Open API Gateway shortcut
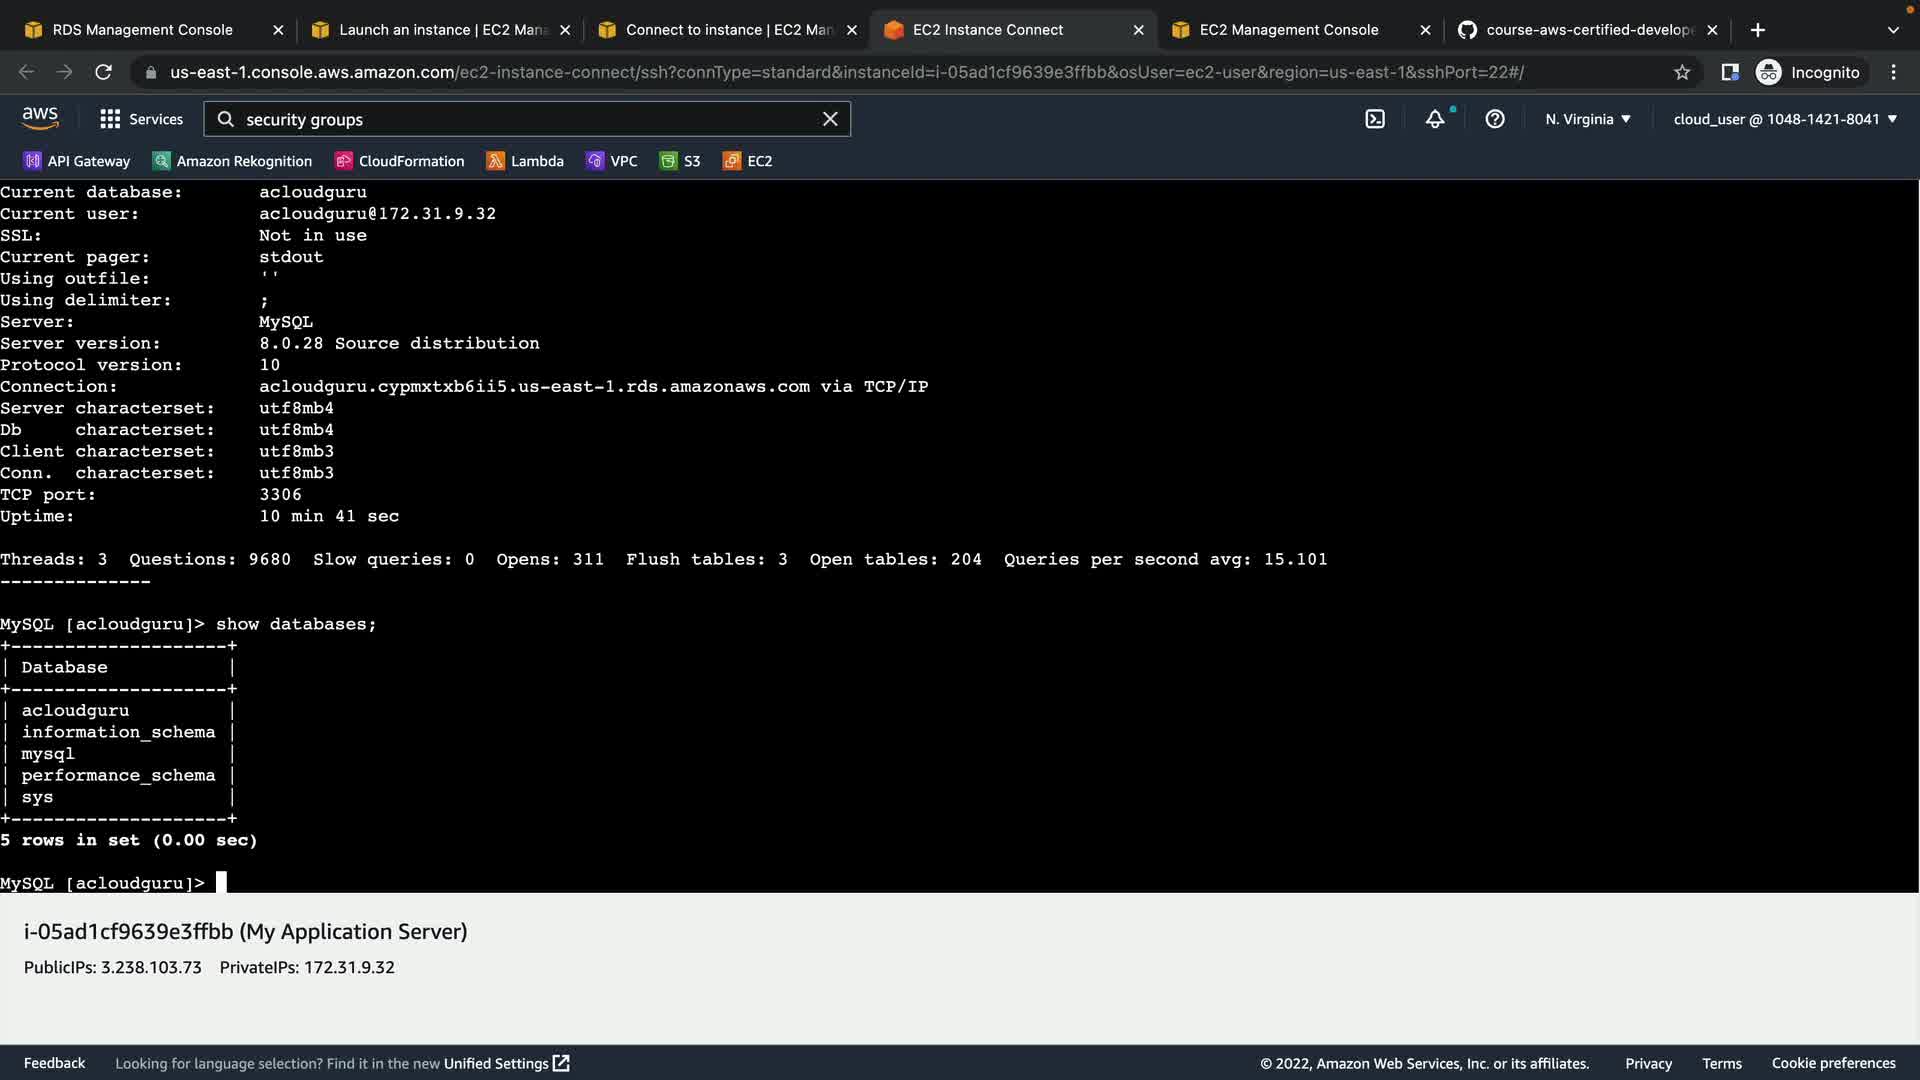 coord(77,161)
